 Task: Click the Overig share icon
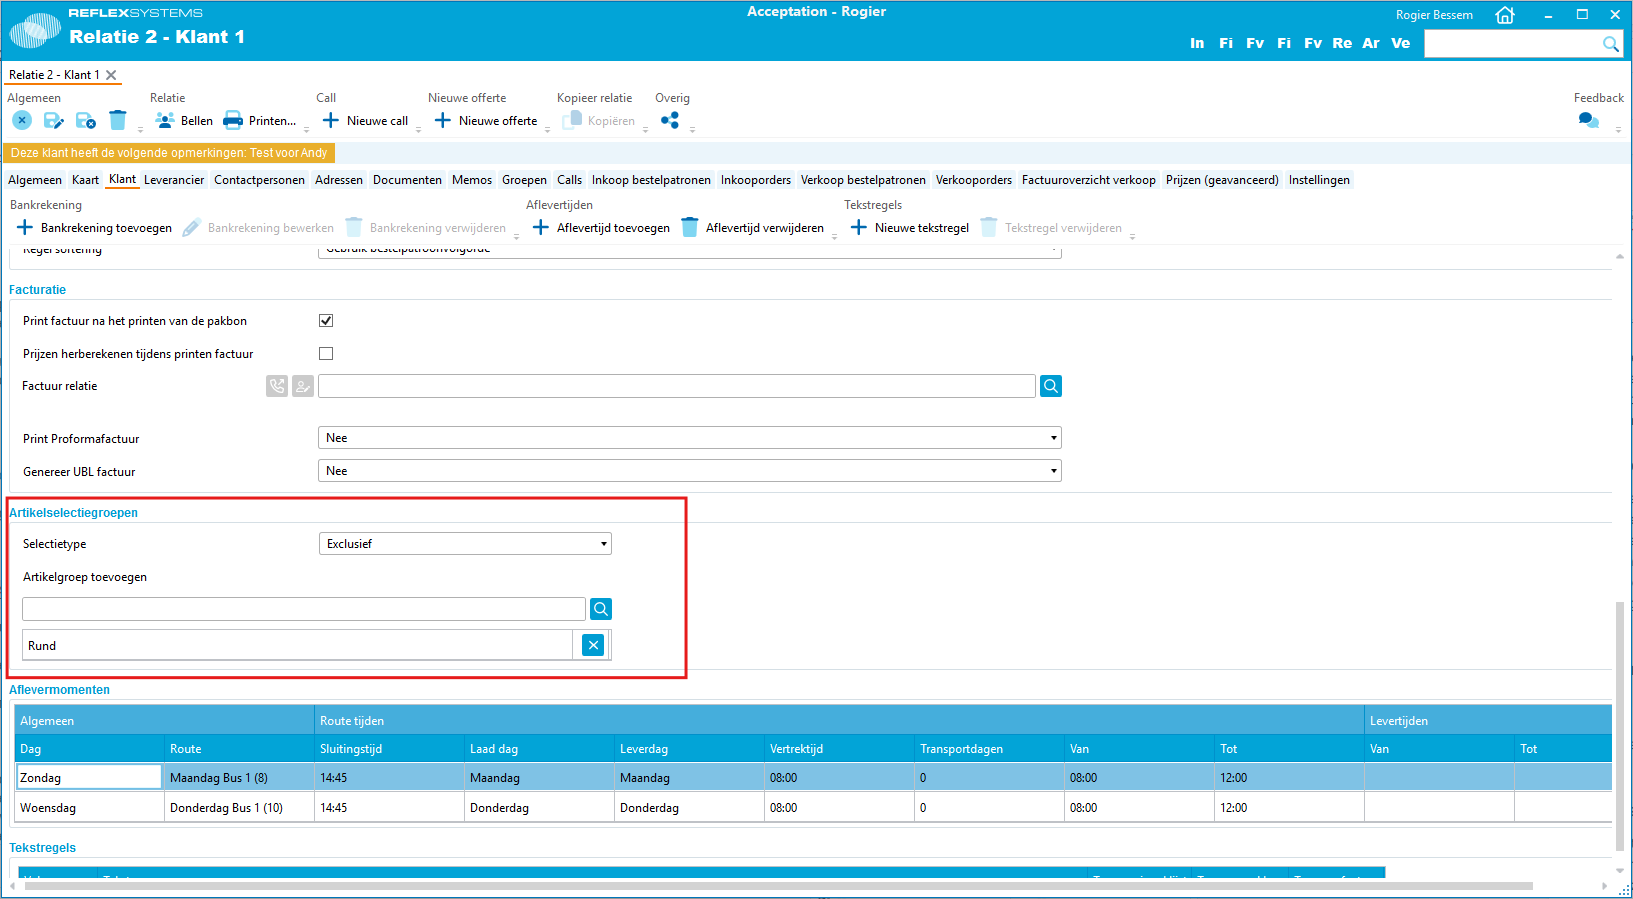pos(670,121)
